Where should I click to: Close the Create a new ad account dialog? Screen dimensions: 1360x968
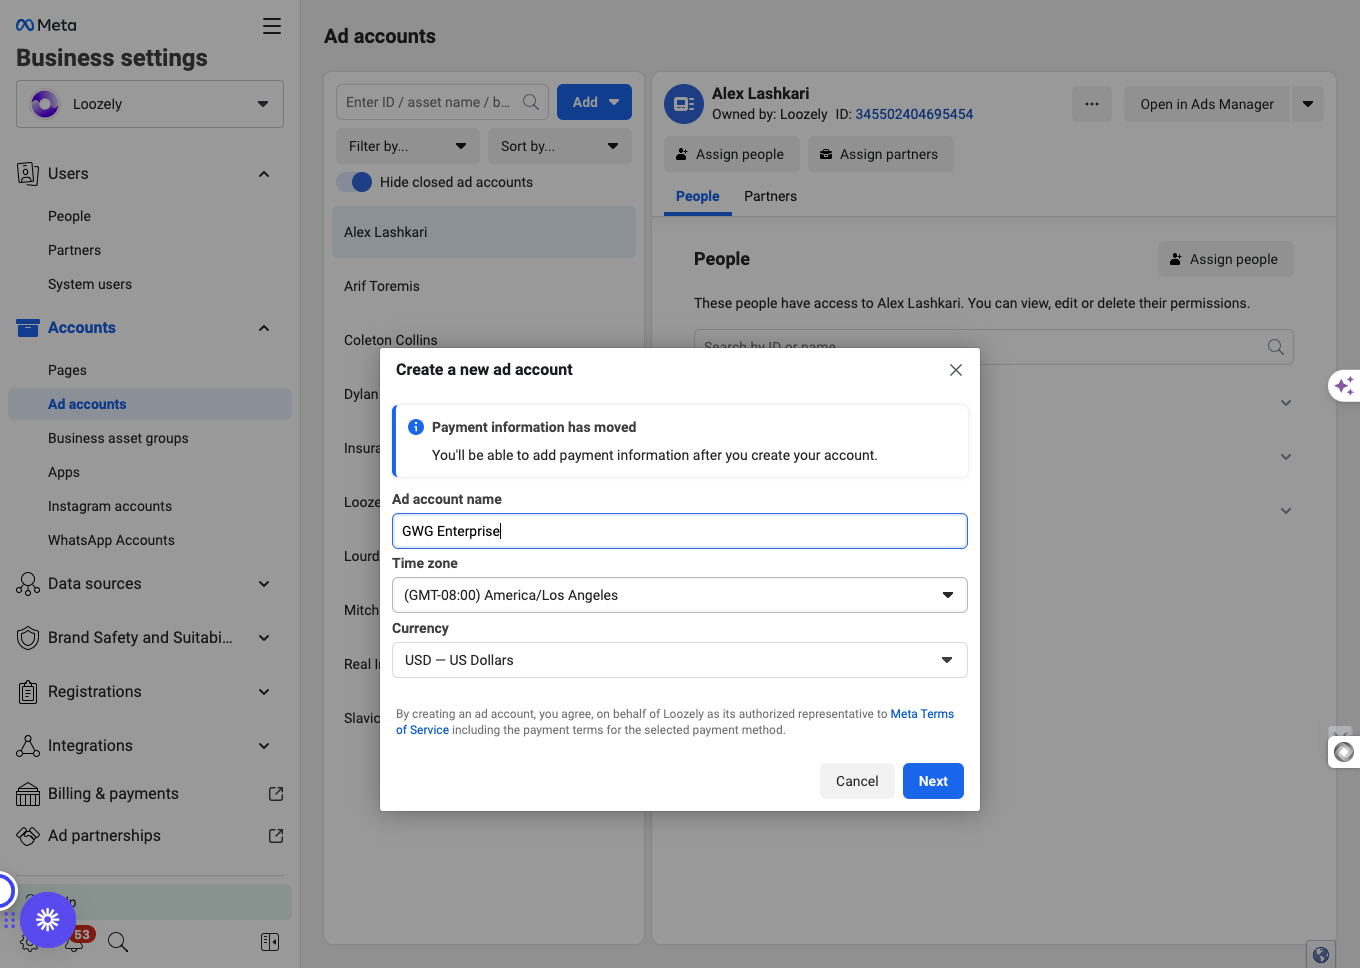tap(956, 370)
